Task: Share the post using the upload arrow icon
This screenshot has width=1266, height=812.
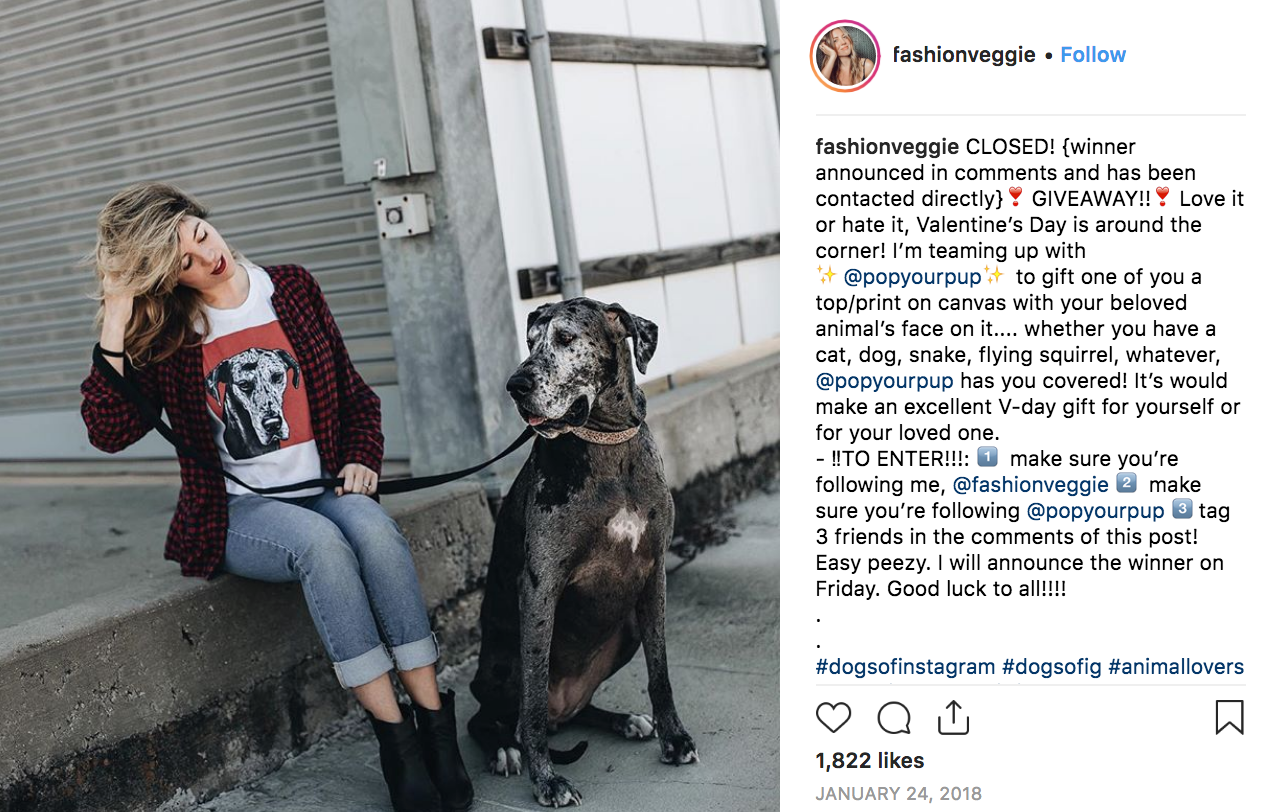Action: tap(953, 717)
